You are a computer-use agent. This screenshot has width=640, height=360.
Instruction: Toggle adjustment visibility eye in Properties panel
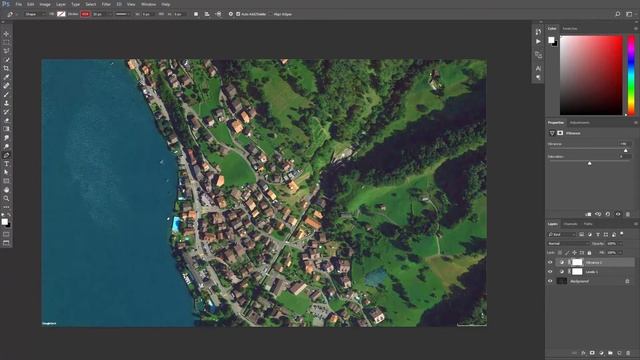618,214
